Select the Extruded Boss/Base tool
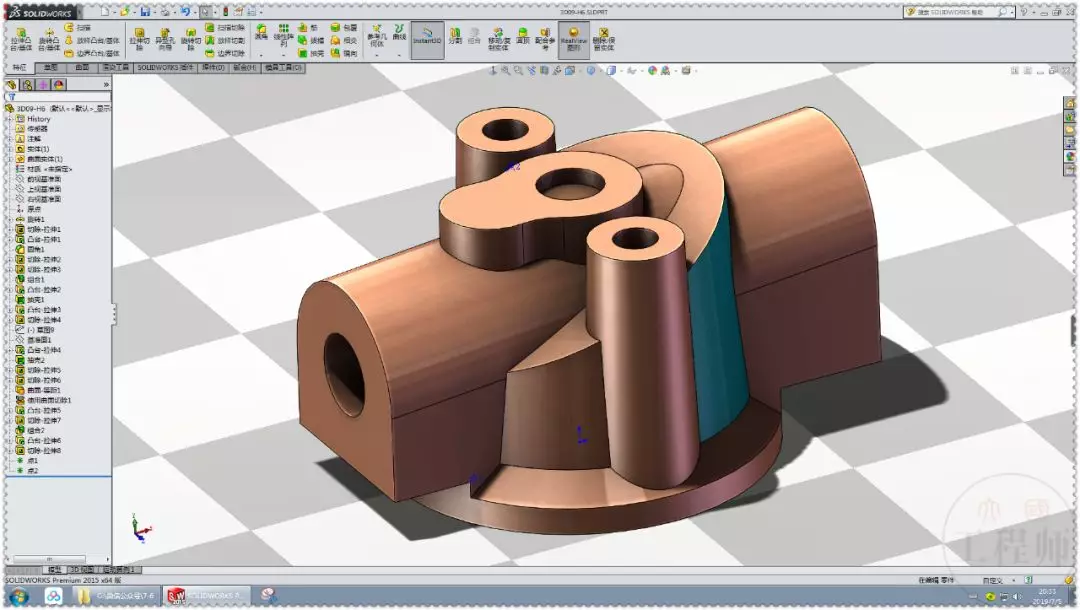This screenshot has height=610, width=1080. click(x=21, y=39)
